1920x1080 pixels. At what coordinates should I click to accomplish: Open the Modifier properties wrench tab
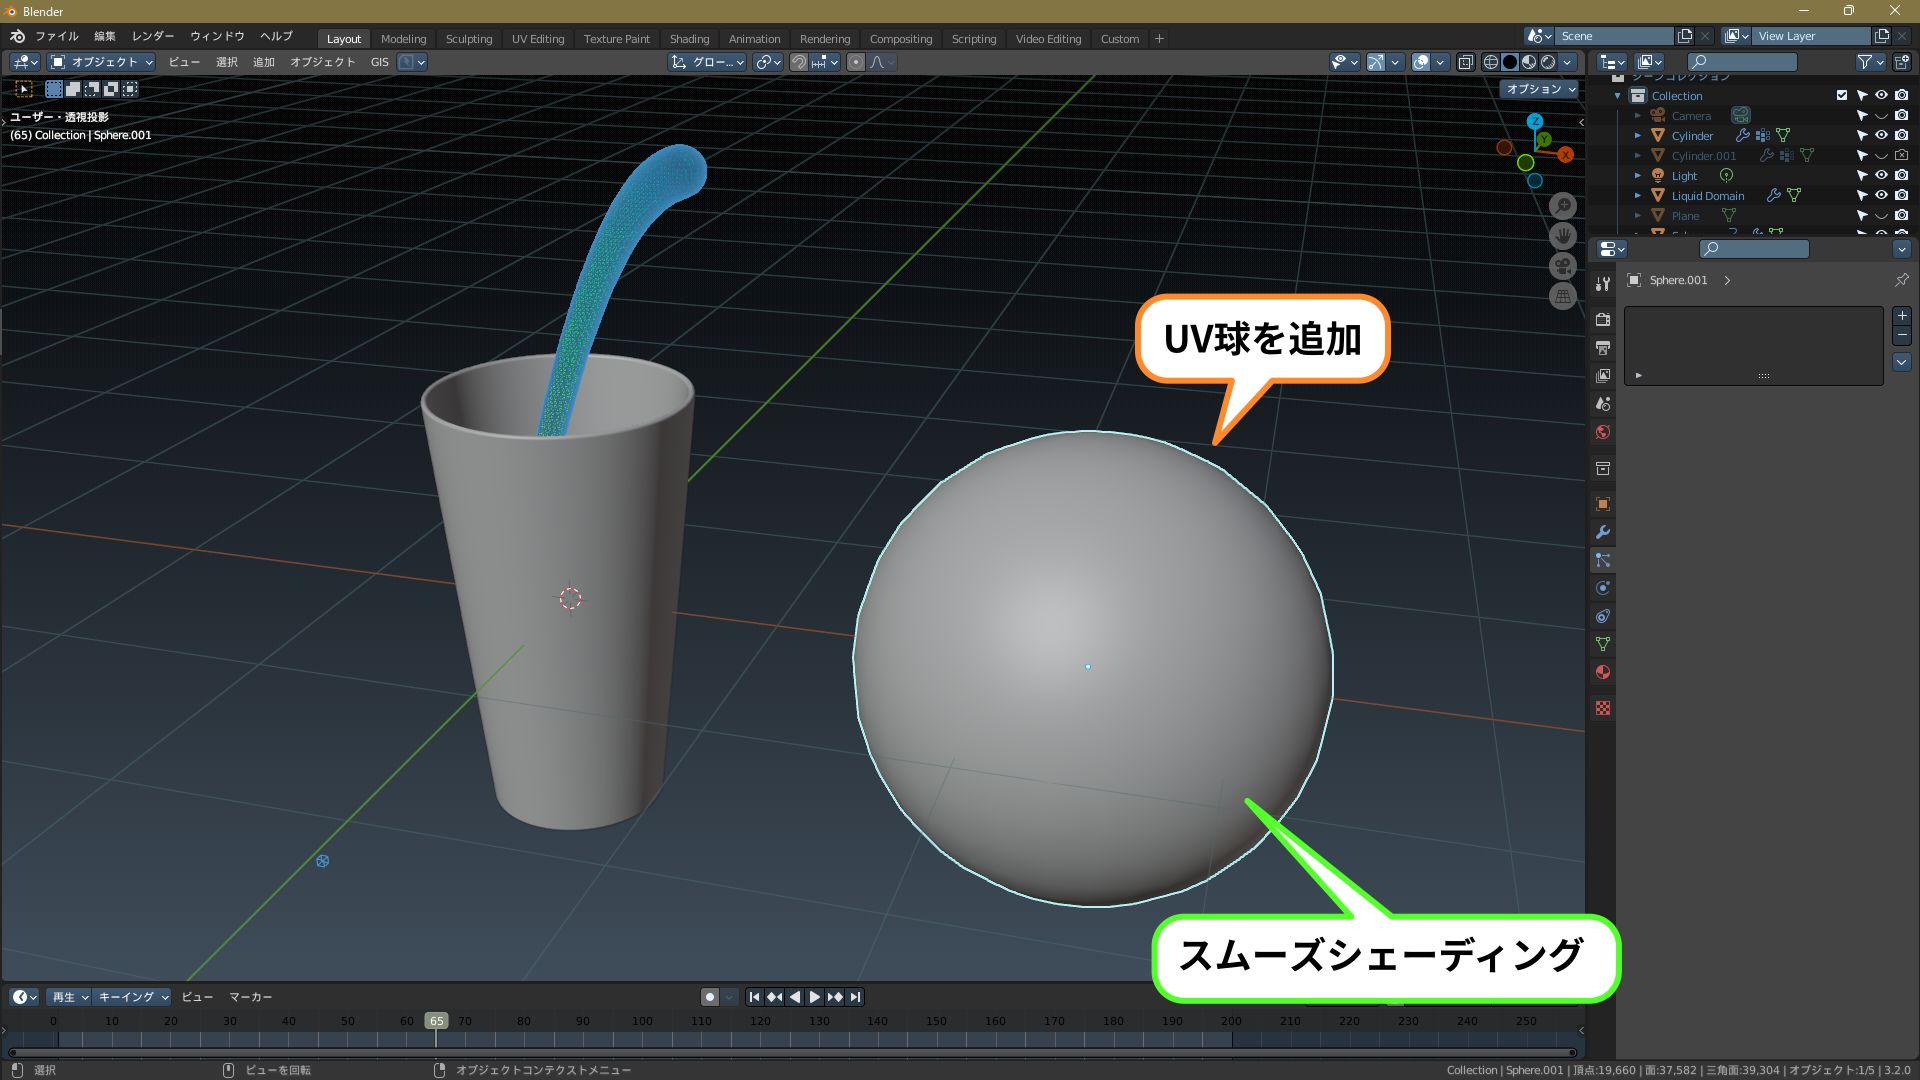click(x=1602, y=532)
